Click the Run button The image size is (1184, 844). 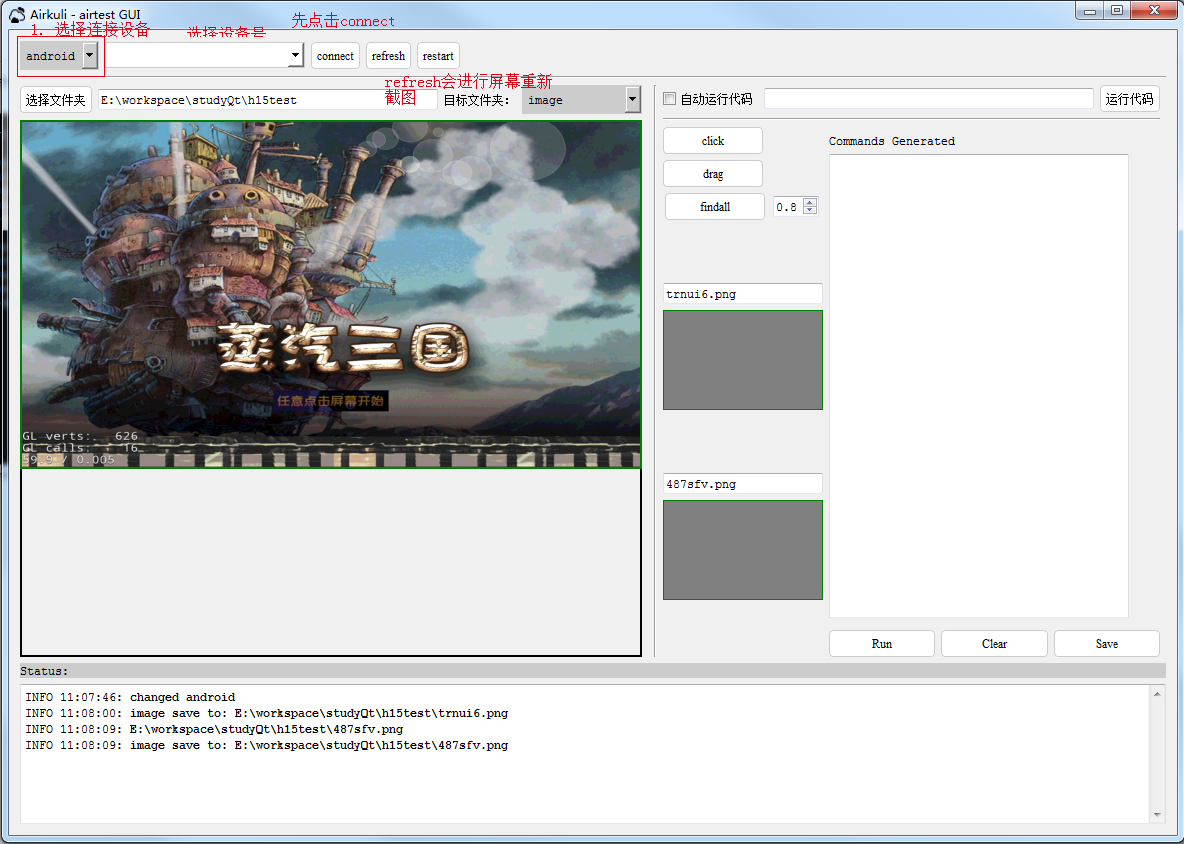(882, 644)
